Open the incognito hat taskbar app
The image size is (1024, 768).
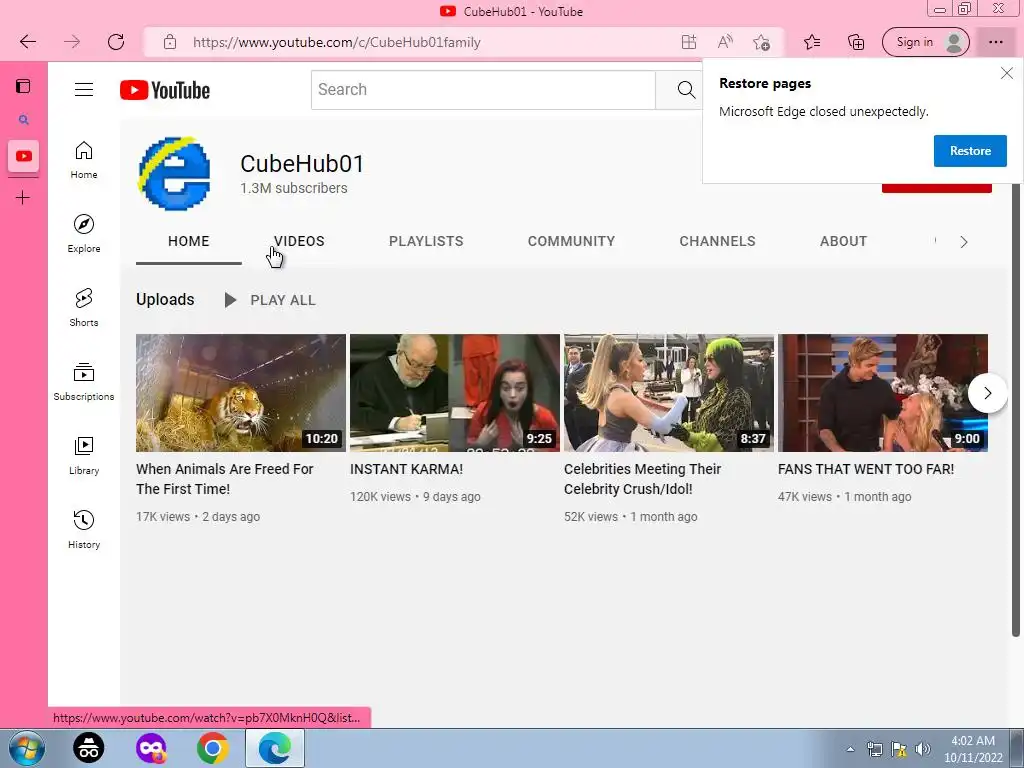(x=88, y=748)
